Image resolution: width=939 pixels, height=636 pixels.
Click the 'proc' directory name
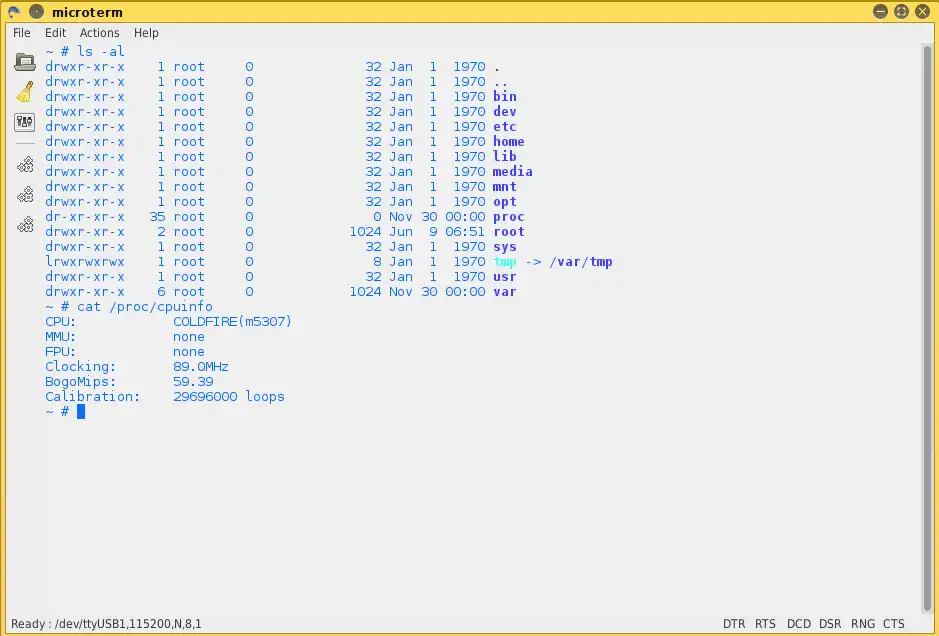pos(508,217)
